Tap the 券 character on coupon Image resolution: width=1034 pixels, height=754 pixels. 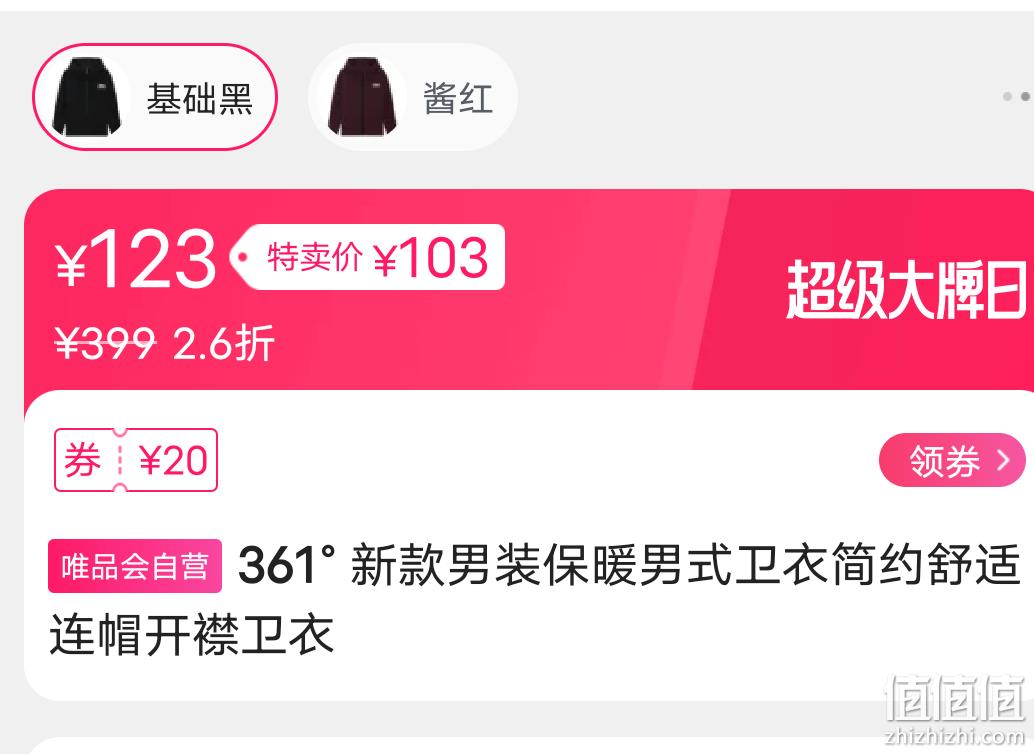pyautogui.click(x=82, y=460)
